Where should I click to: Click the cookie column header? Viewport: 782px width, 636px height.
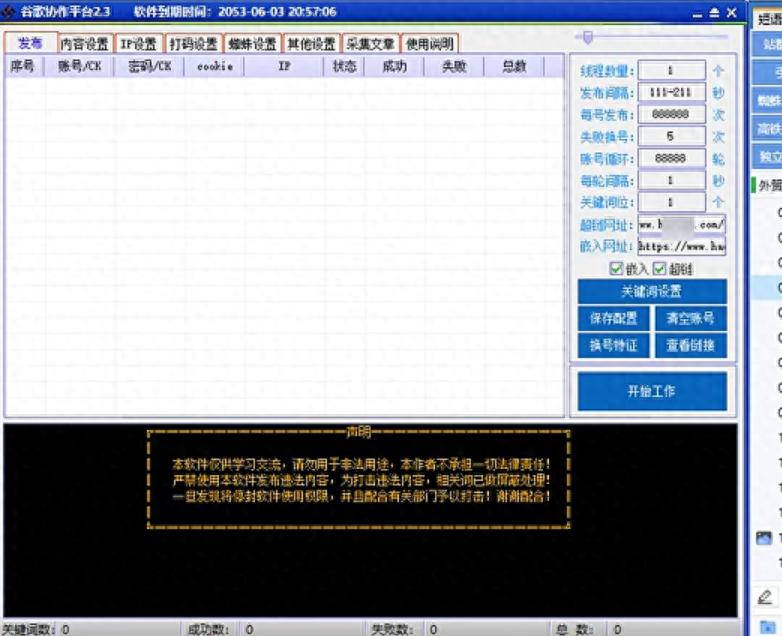[214, 66]
